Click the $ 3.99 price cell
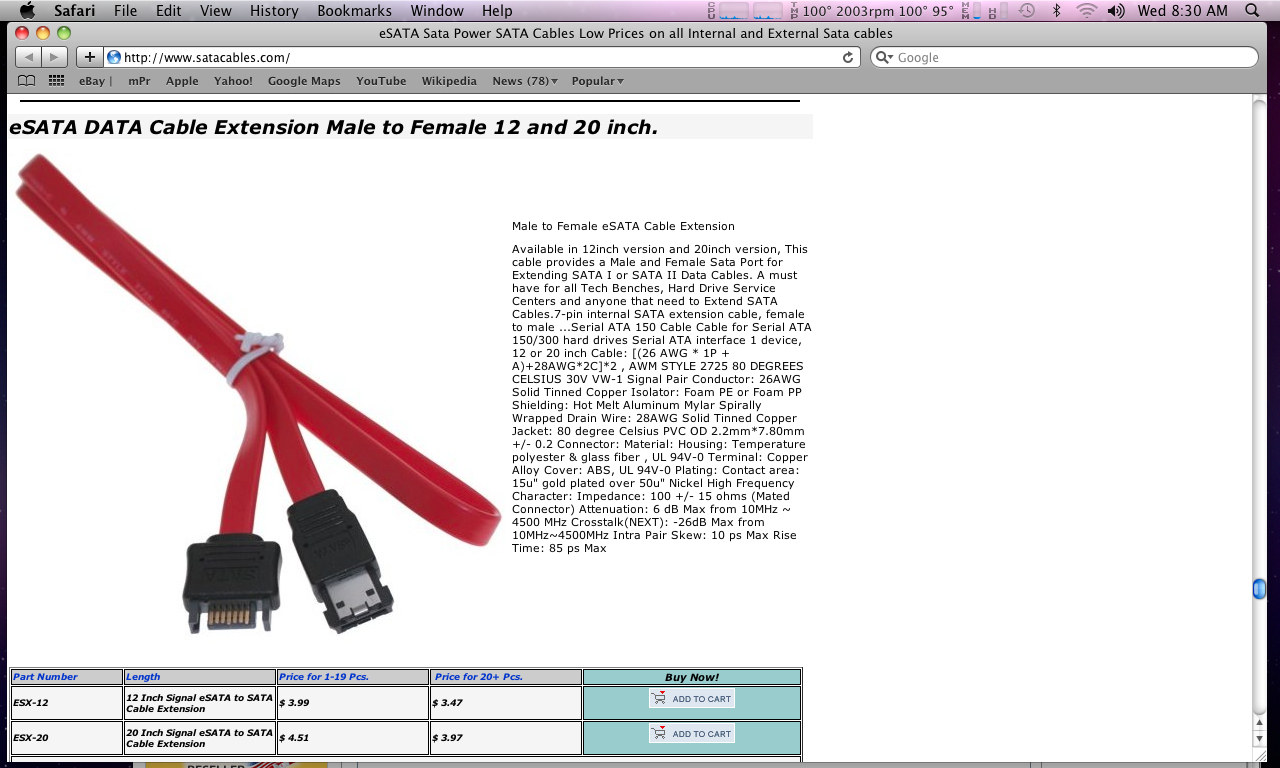This screenshot has height=768, width=1280. coord(352,703)
